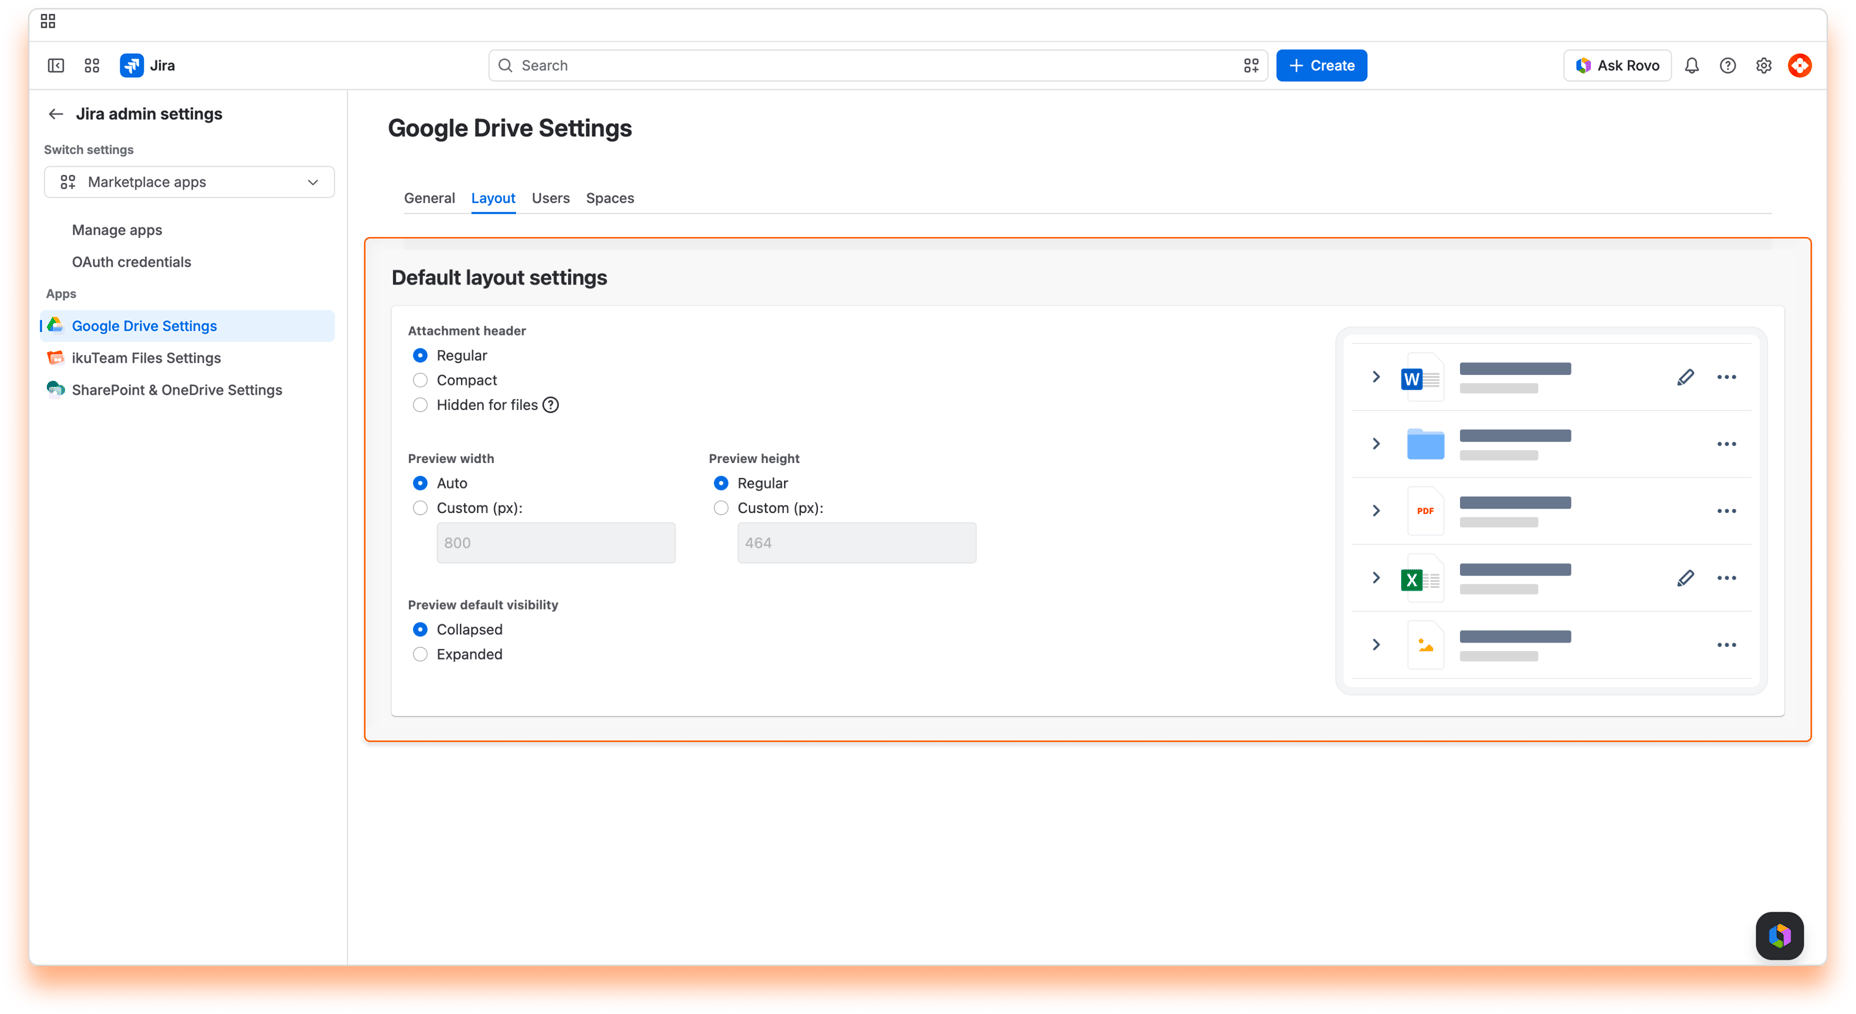Viewport: 1856px width, 1014px height.
Task: Open OAuth credentials link
Action: pyautogui.click(x=131, y=262)
